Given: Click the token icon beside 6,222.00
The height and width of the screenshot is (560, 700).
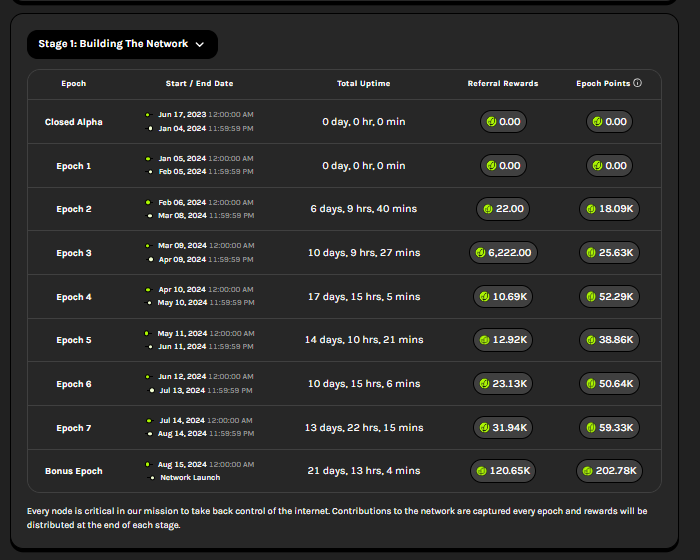Looking at the screenshot, I should pyautogui.click(x=480, y=253).
